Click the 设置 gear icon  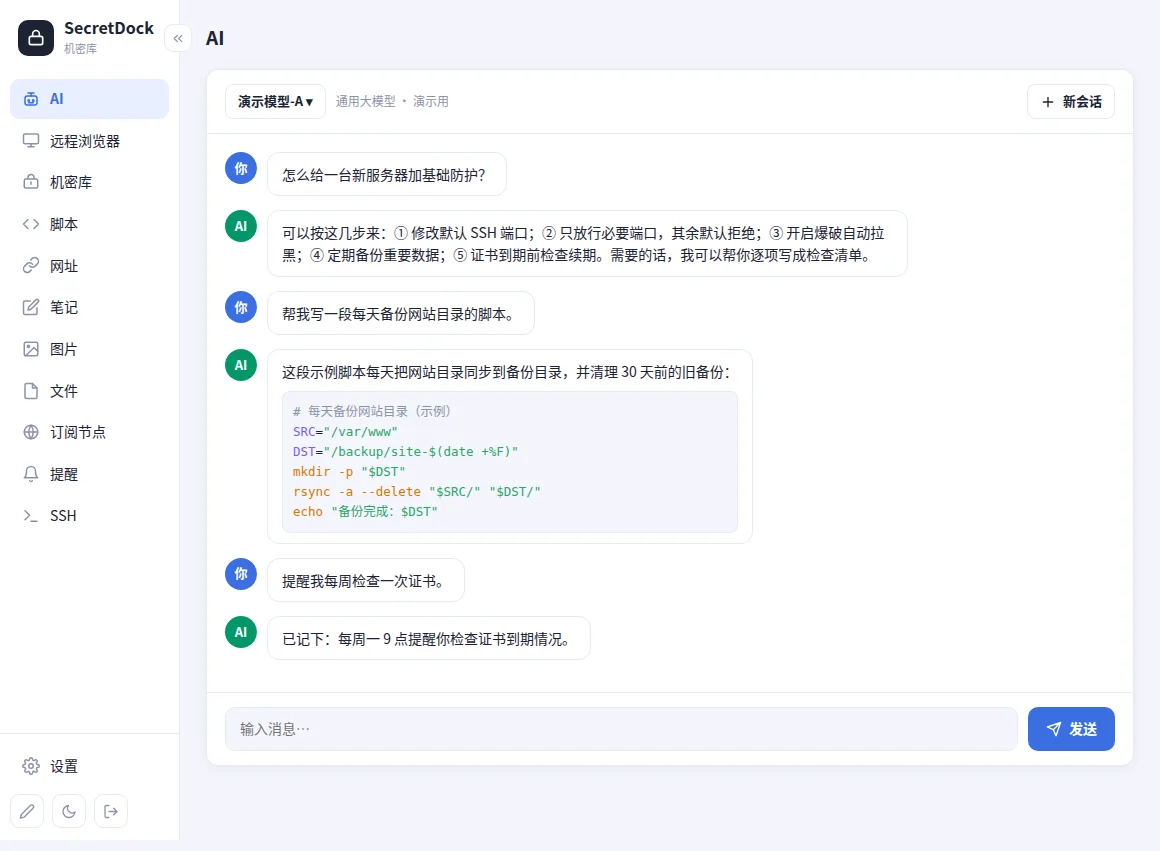[31, 766]
